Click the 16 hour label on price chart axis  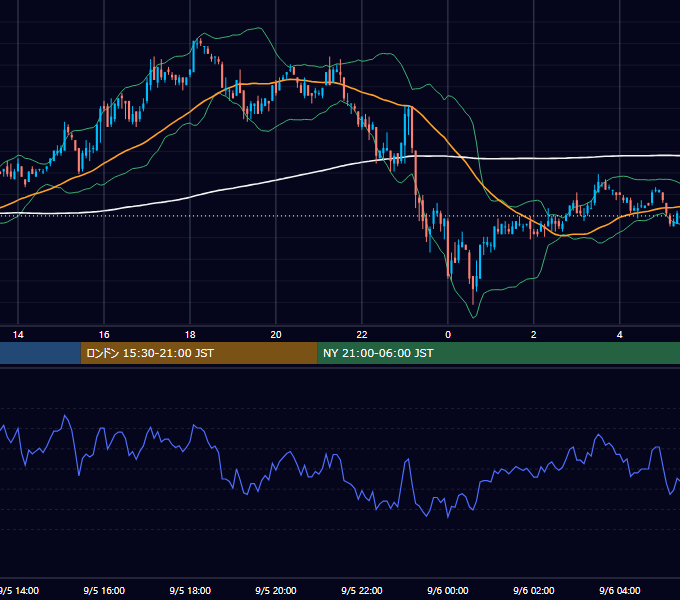[104, 335]
